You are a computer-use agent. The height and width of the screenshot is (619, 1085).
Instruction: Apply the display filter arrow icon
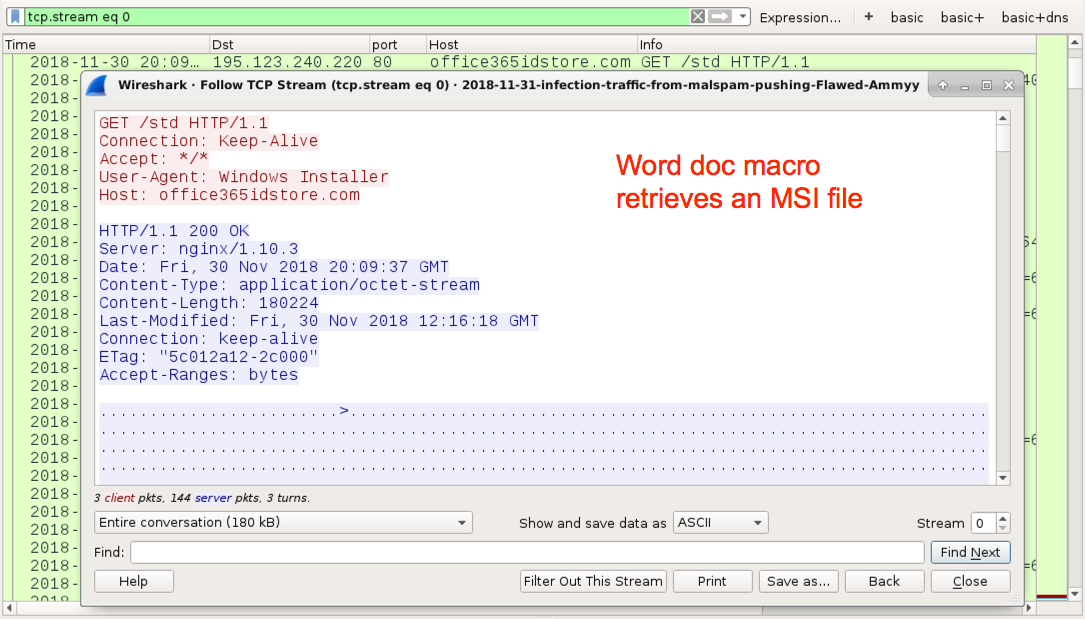[720, 17]
